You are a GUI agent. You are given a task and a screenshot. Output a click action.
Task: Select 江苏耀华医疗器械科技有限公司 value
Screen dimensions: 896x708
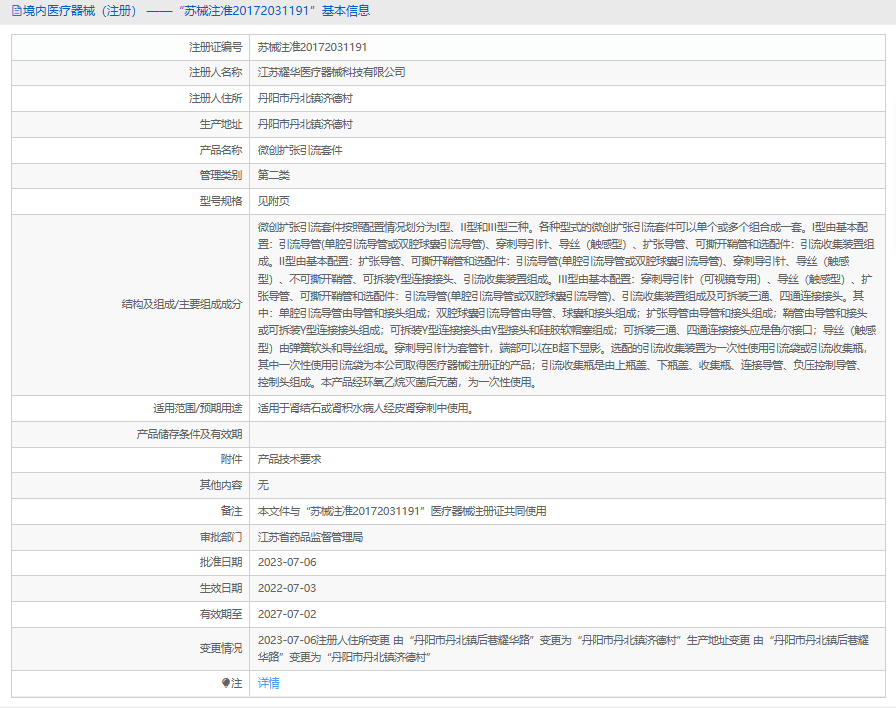pyautogui.click(x=331, y=72)
